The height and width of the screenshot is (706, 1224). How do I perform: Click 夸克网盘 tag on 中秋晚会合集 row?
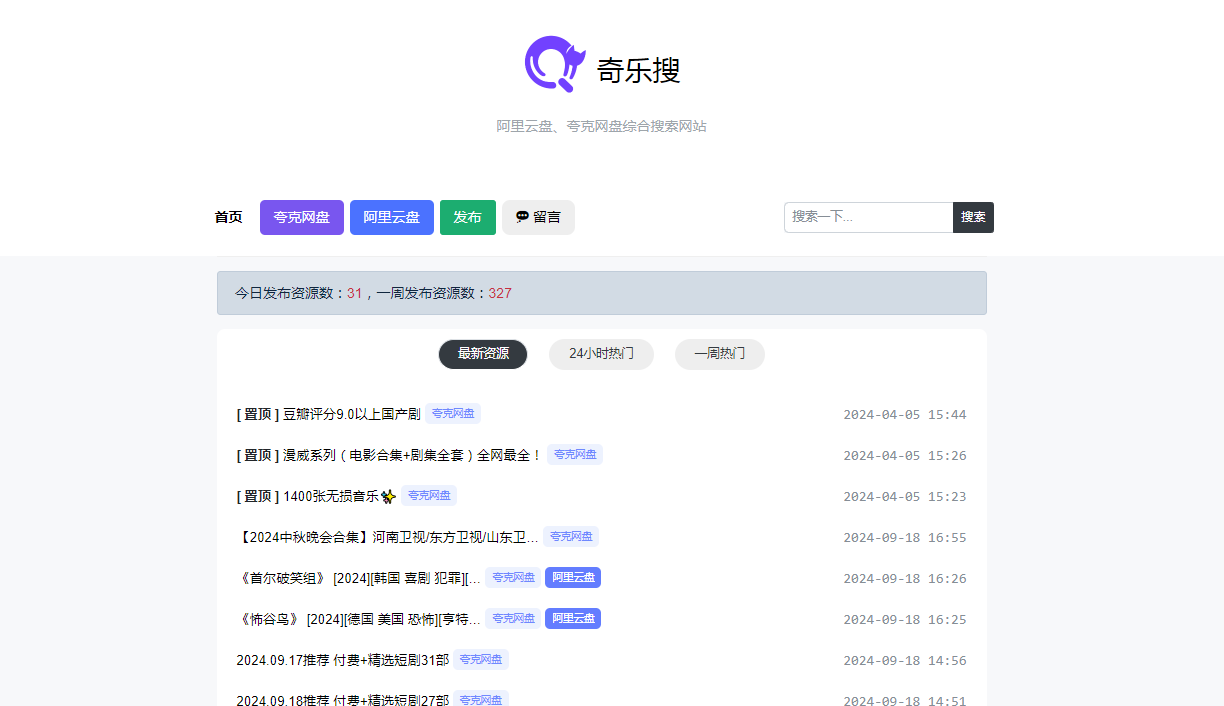tap(571, 537)
